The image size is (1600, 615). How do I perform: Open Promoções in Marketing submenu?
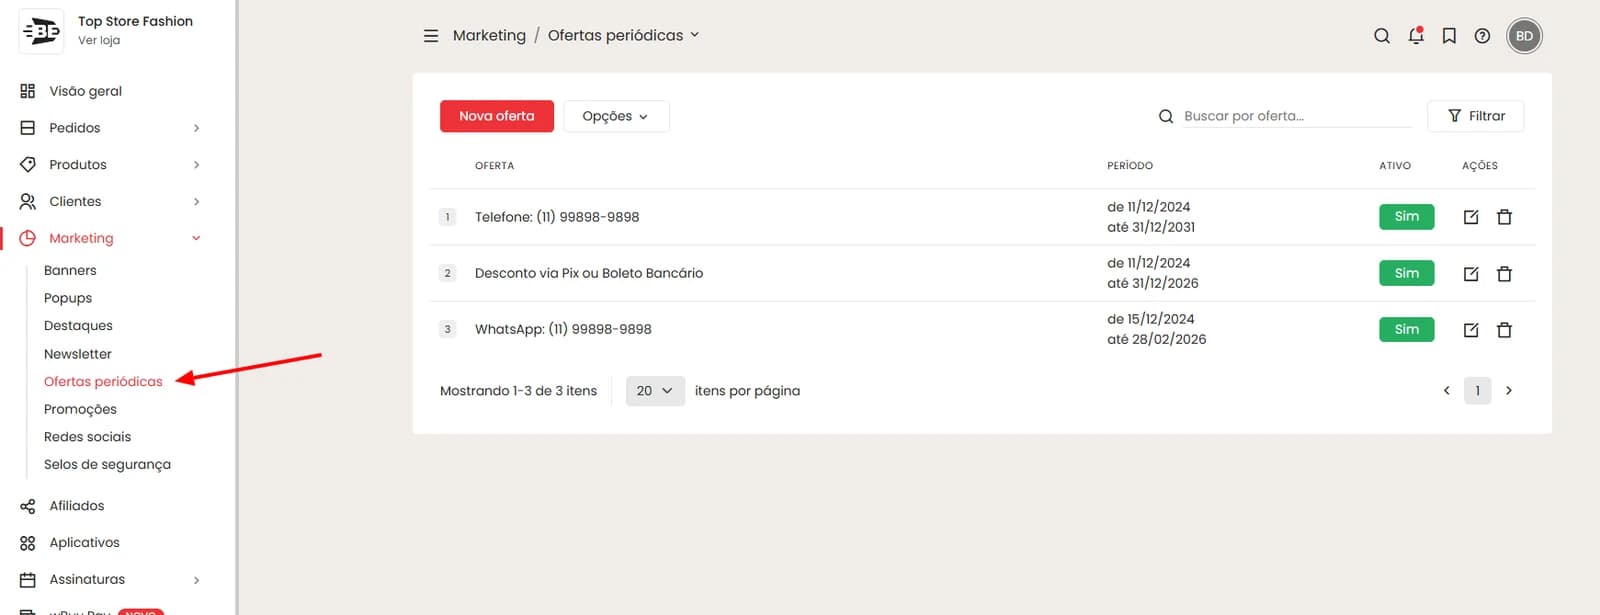pos(80,409)
